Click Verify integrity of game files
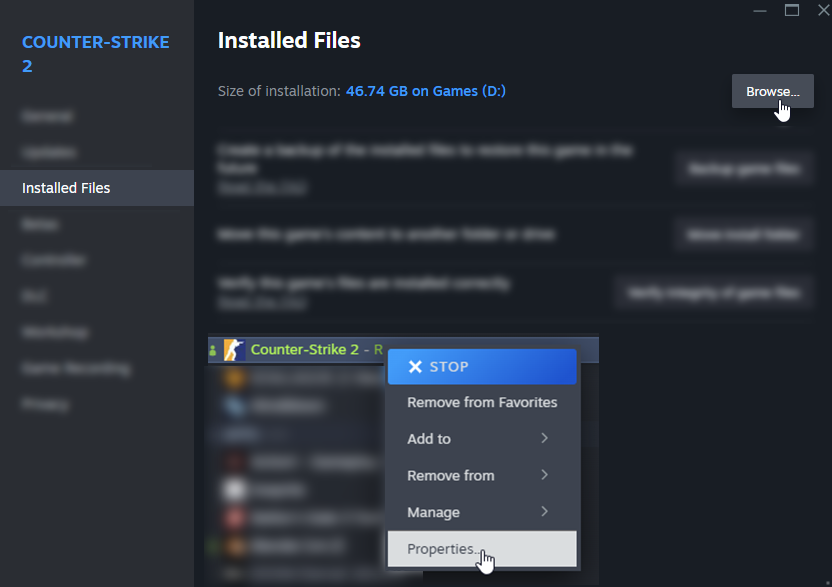 pyautogui.click(x=713, y=293)
